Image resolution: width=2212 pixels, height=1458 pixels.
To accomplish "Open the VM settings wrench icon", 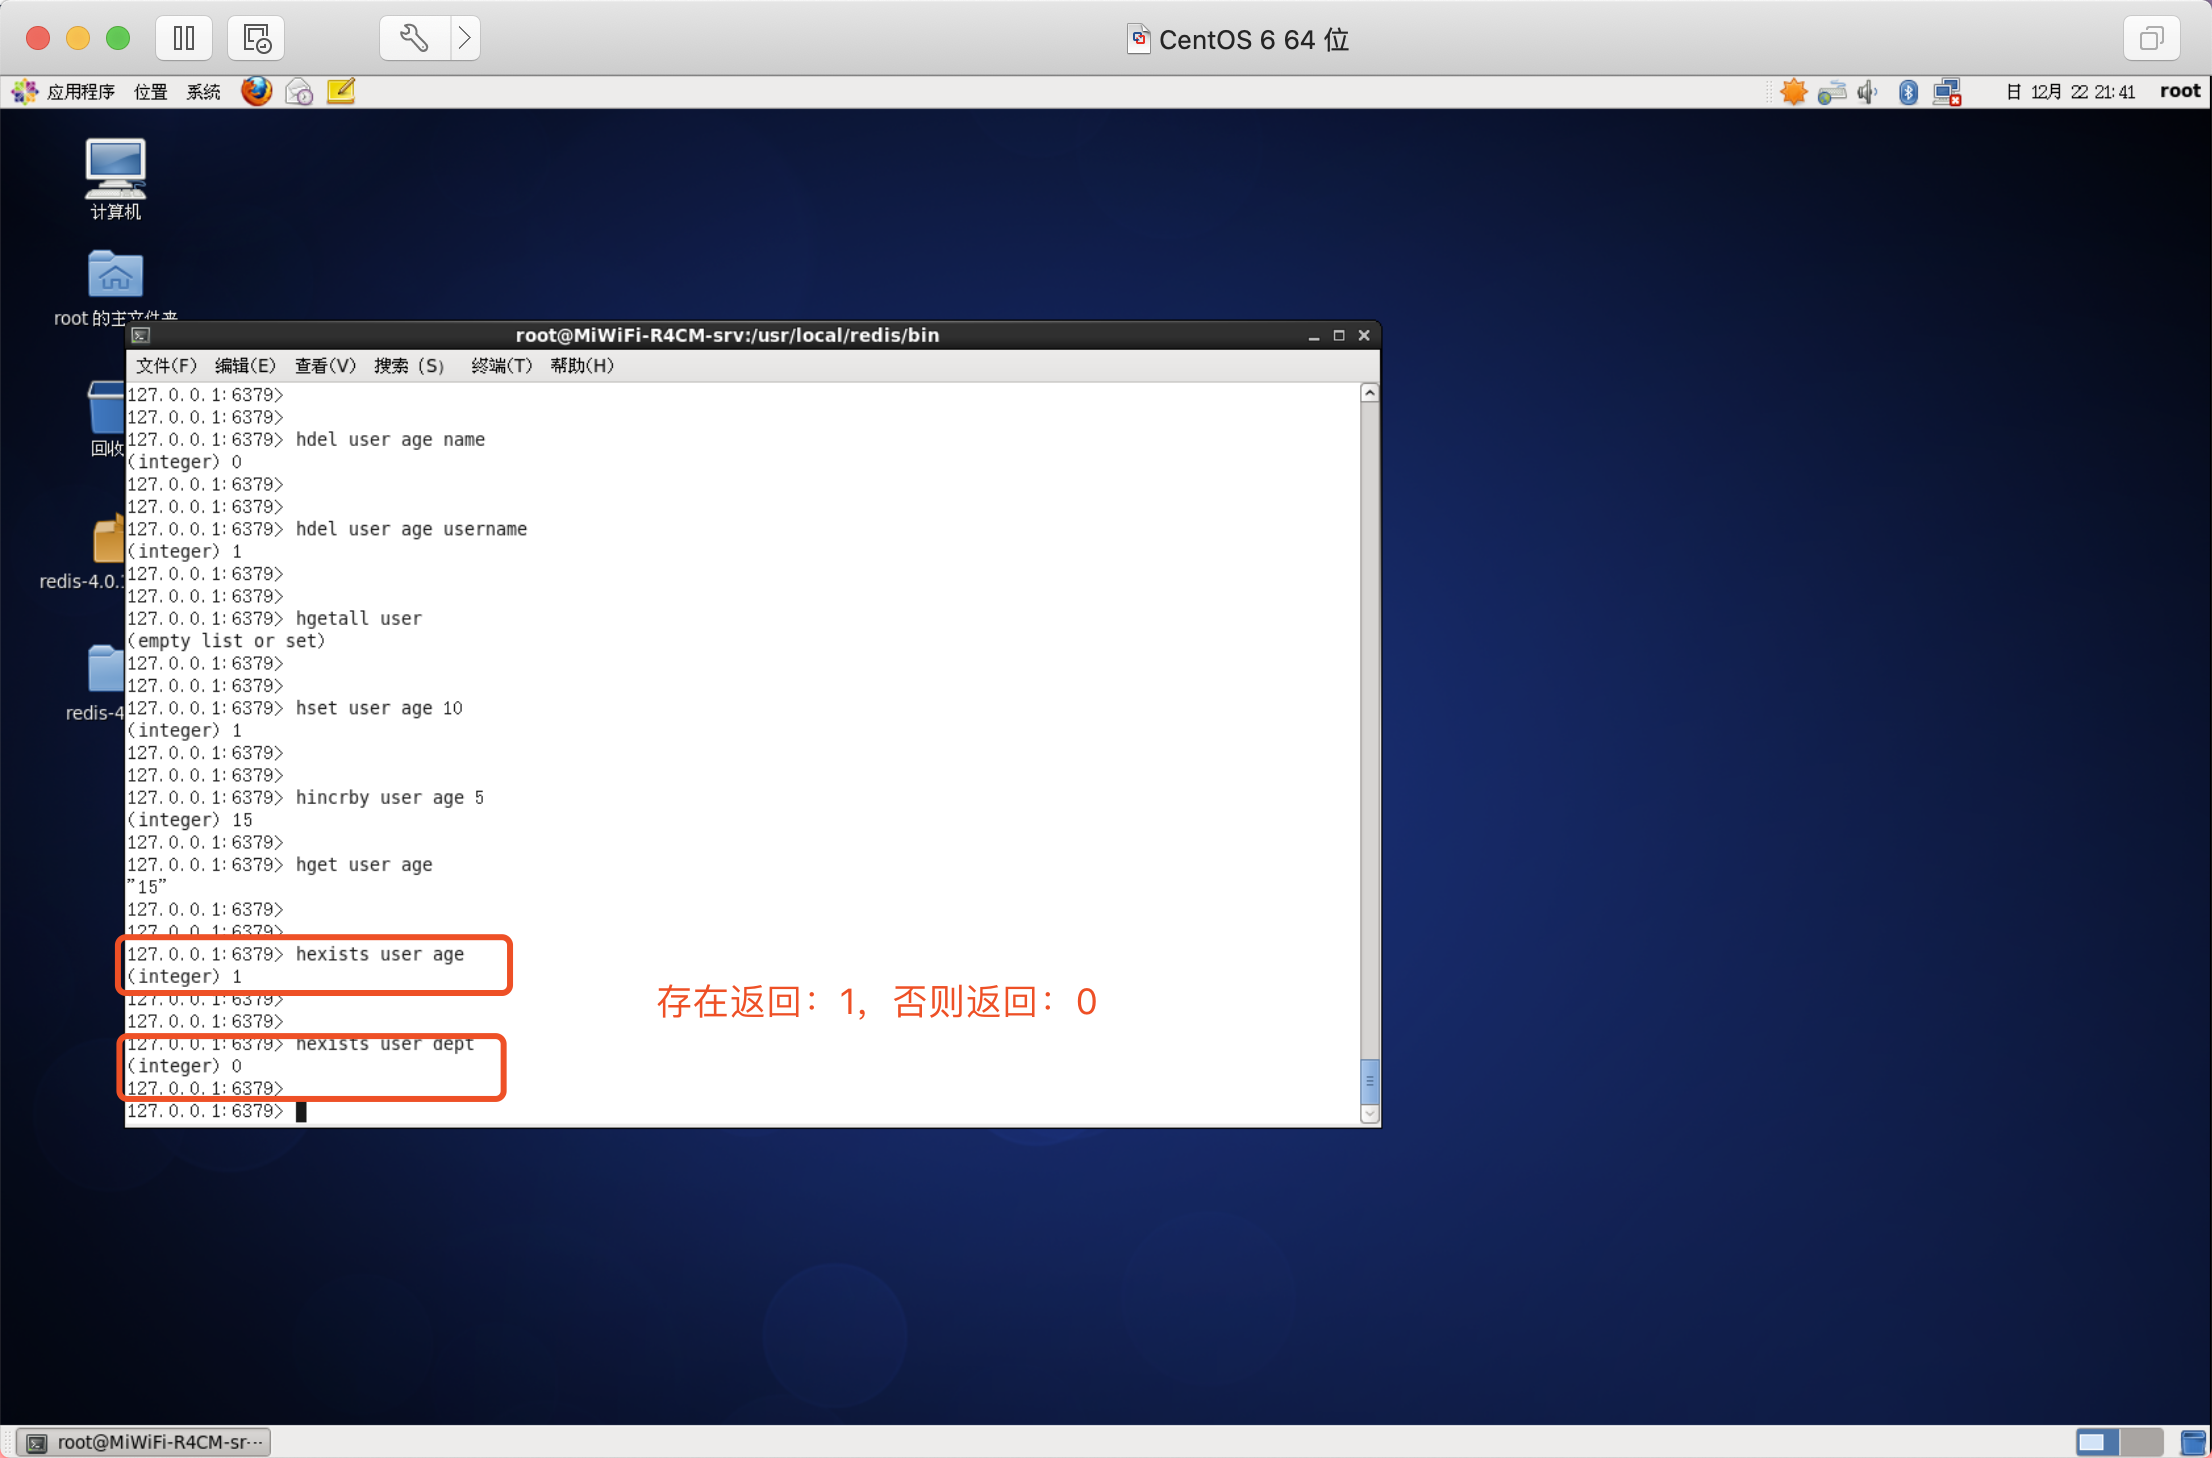I will 414,39.
